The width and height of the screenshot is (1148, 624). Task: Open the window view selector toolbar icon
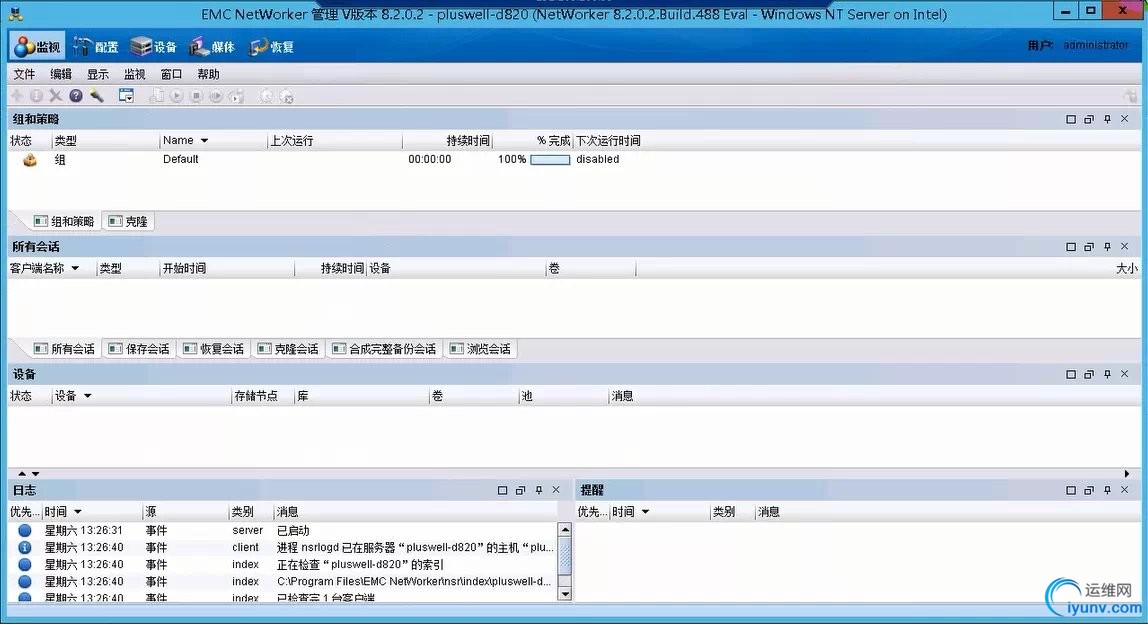coord(126,96)
